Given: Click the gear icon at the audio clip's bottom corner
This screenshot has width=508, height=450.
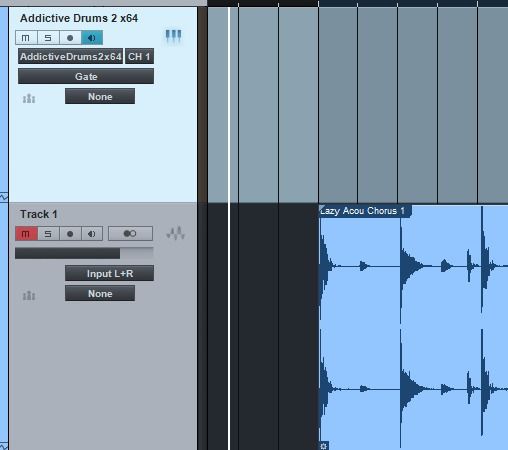Looking at the screenshot, I should (x=324, y=446).
